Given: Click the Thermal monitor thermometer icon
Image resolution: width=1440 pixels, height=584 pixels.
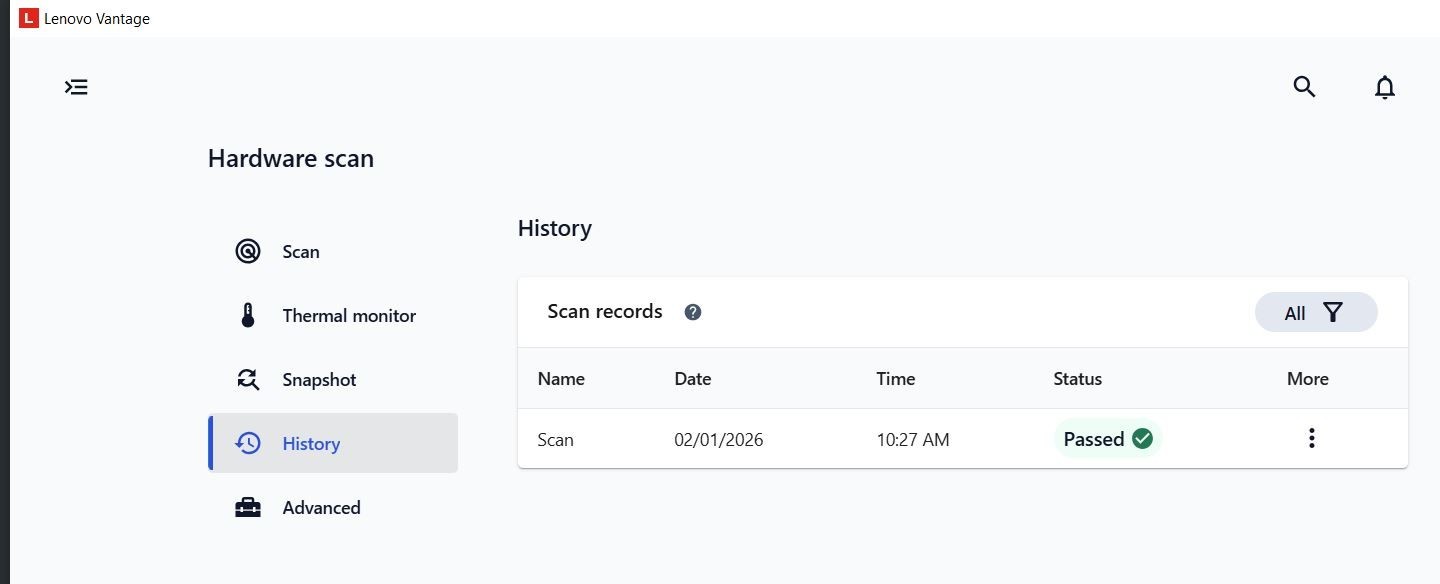Looking at the screenshot, I should tap(248, 315).
